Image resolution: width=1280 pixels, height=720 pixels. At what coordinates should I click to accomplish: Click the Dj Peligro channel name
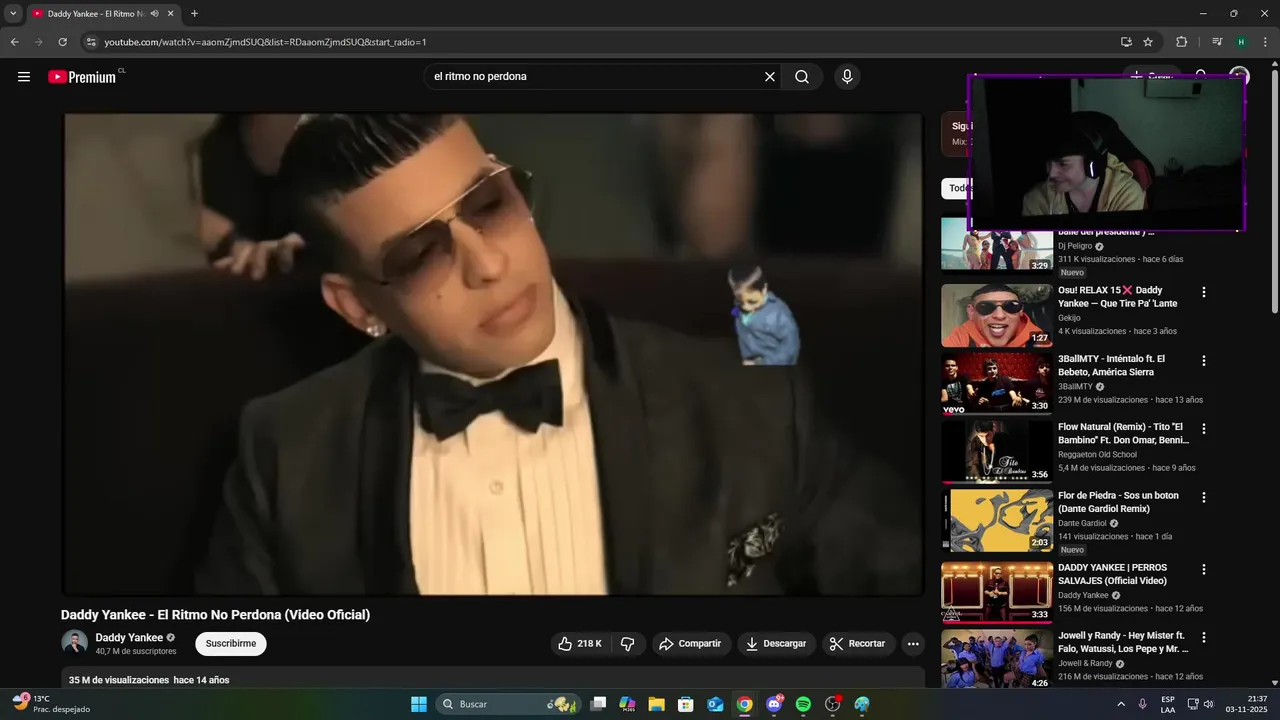coord(1075,246)
